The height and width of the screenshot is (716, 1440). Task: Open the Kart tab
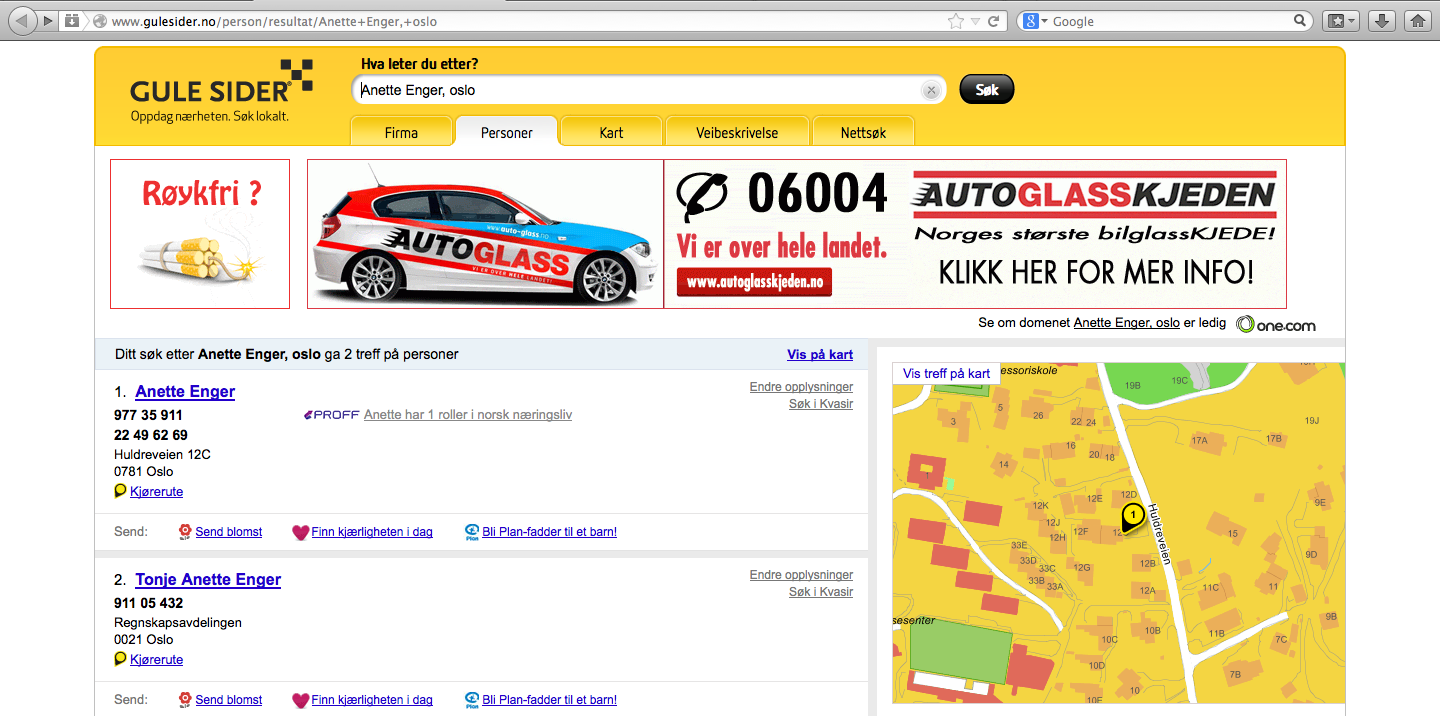(x=611, y=132)
